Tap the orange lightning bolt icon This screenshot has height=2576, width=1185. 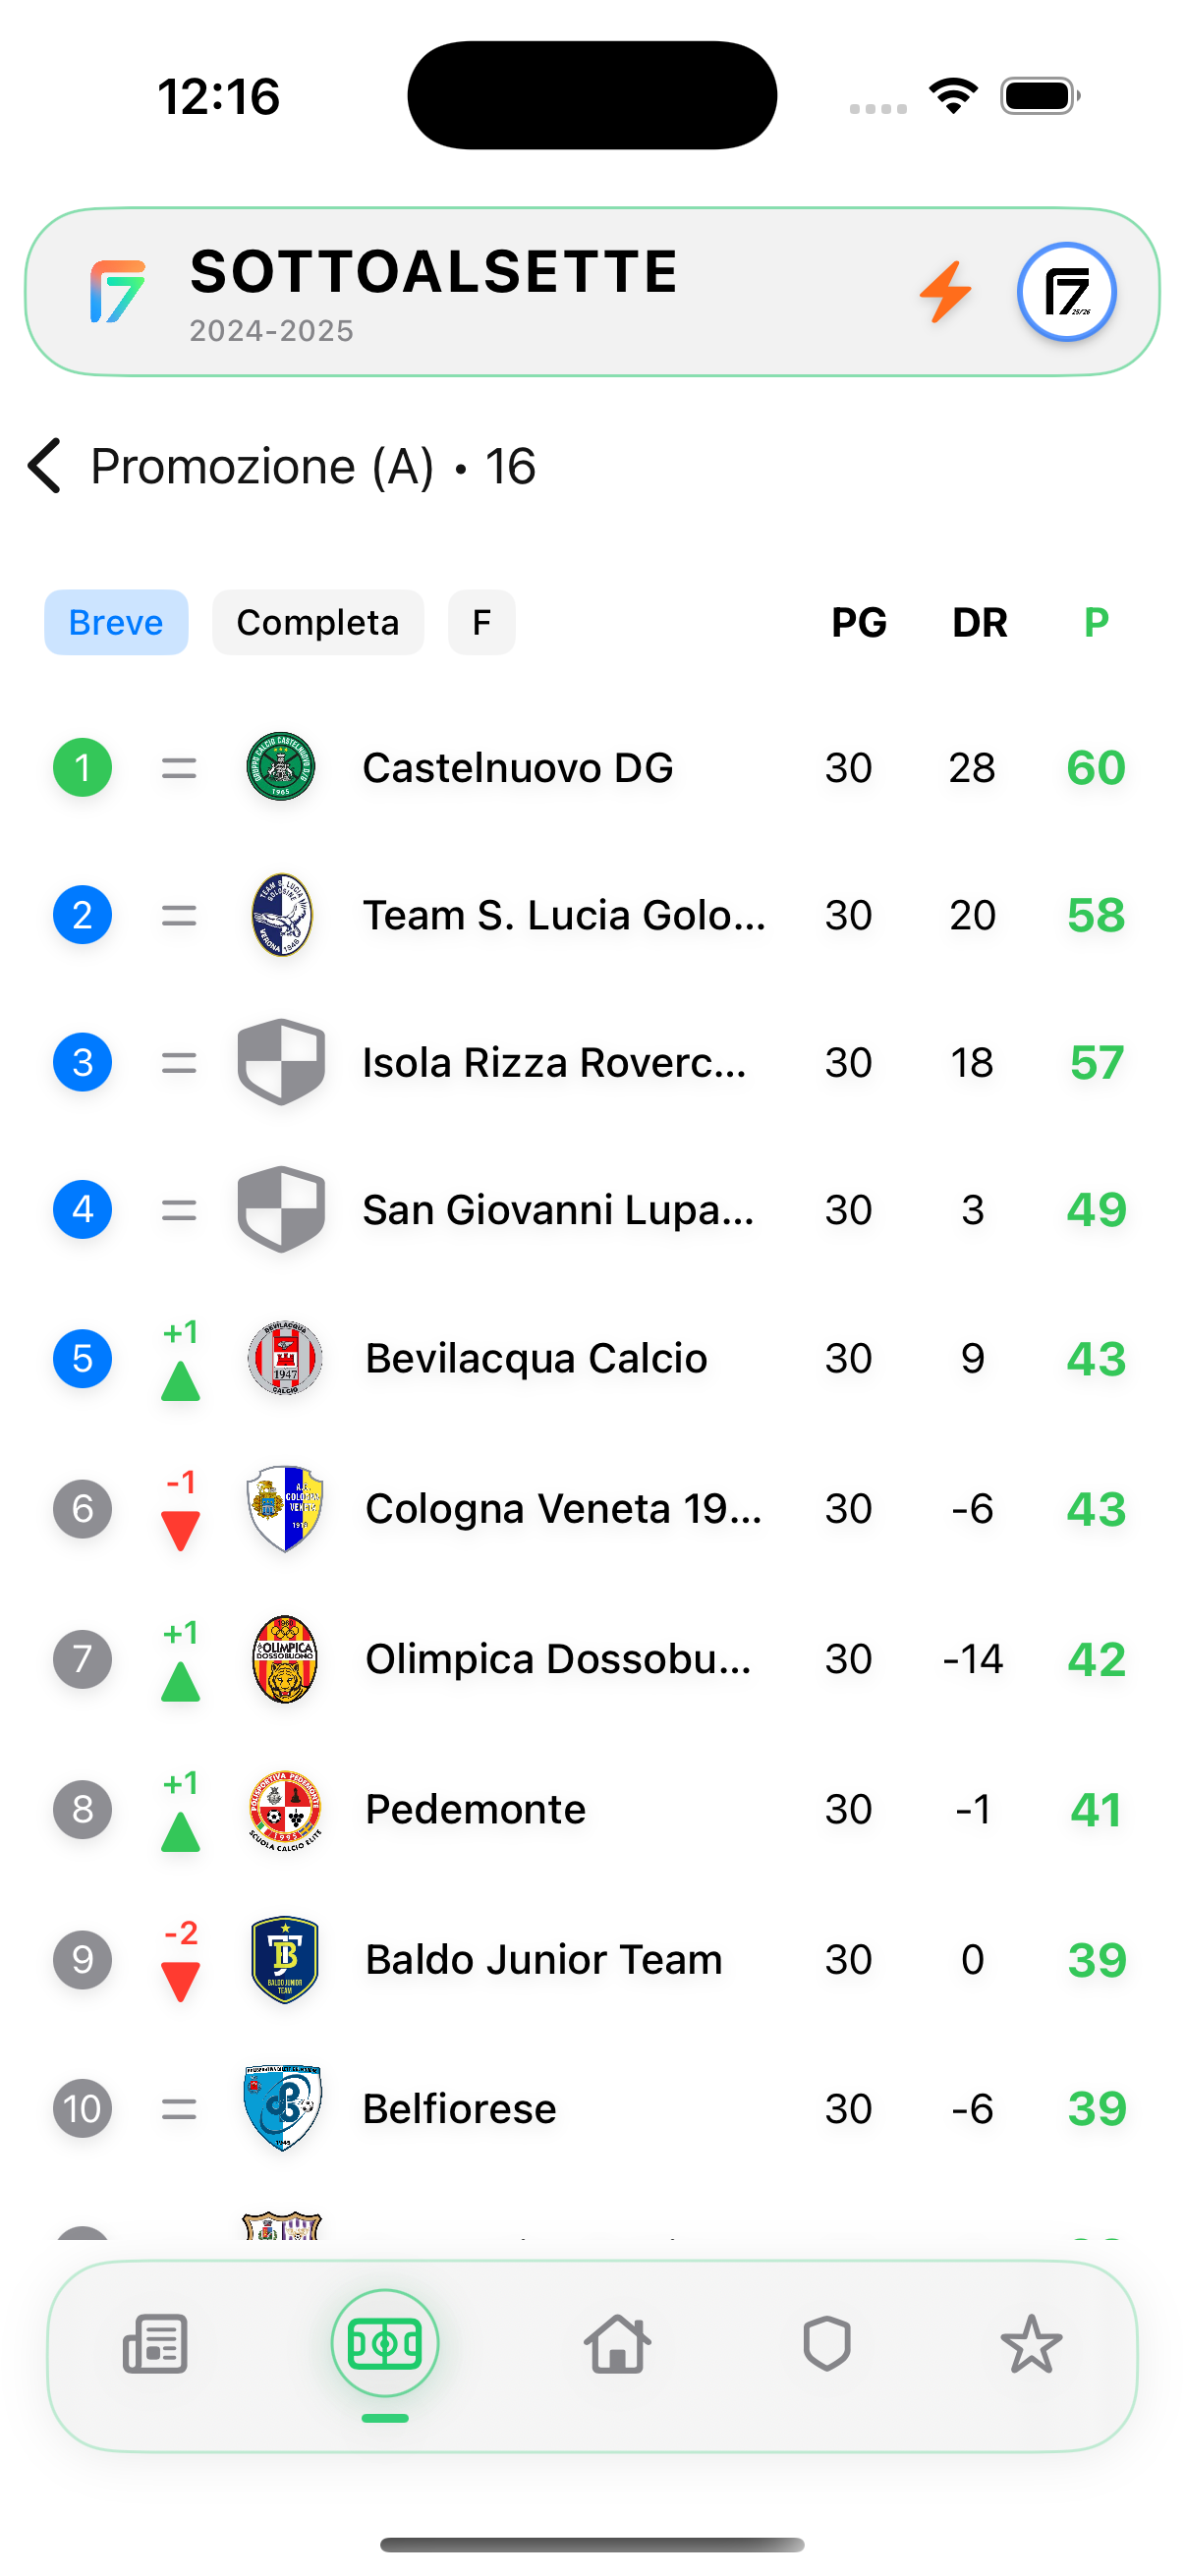coord(945,292)
